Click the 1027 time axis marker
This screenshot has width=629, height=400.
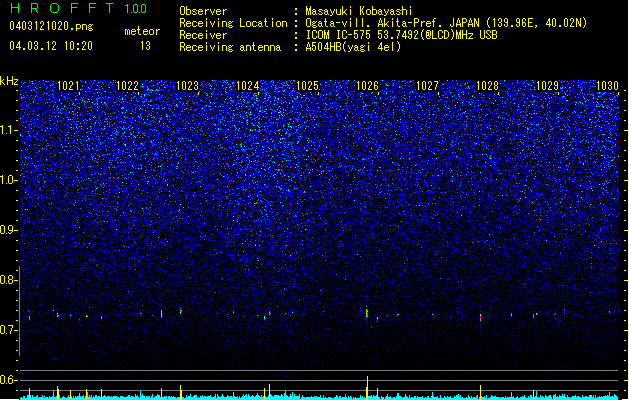pos(427,86)
